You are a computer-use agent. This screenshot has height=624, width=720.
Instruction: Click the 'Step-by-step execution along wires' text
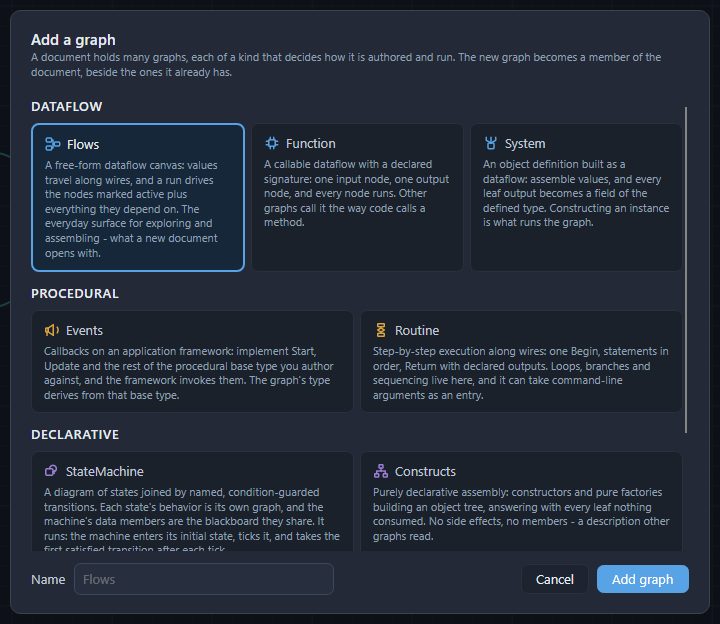521,373
